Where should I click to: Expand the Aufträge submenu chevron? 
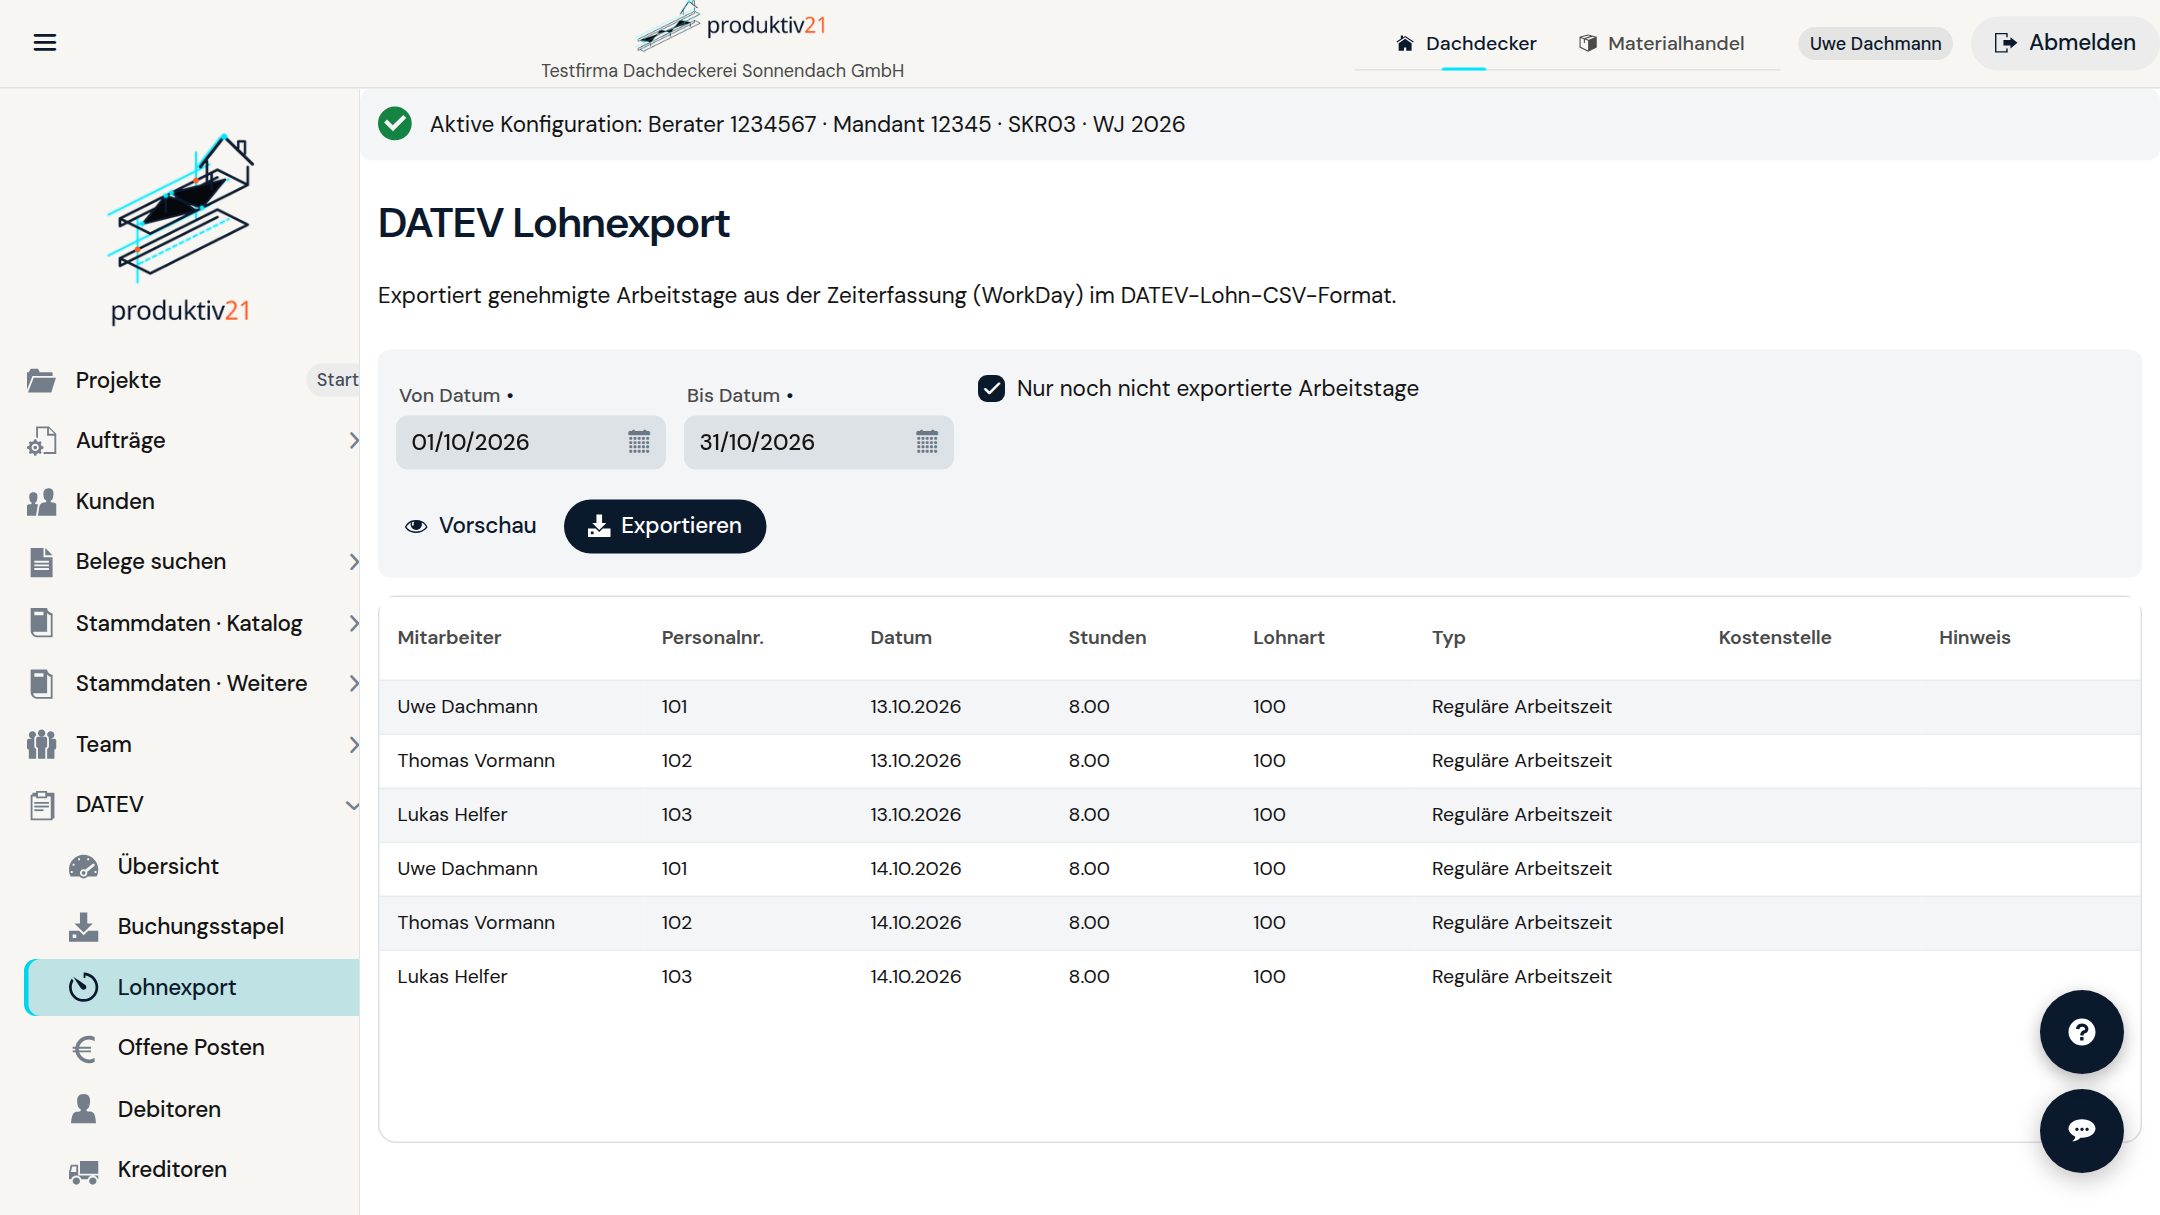pos(353,440)
